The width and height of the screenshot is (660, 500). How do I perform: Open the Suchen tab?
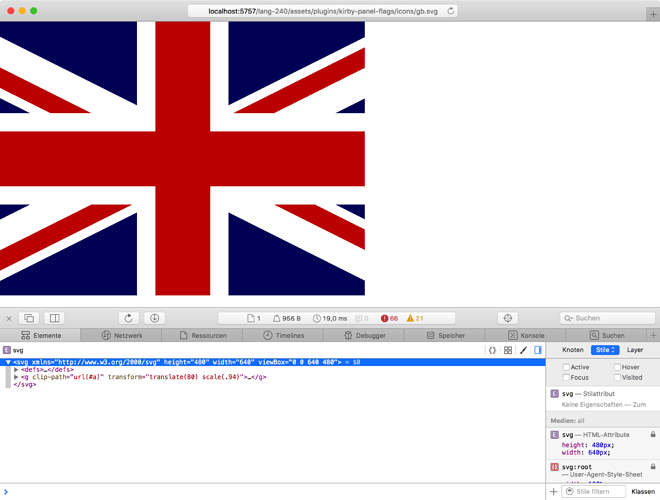point(607,335)
